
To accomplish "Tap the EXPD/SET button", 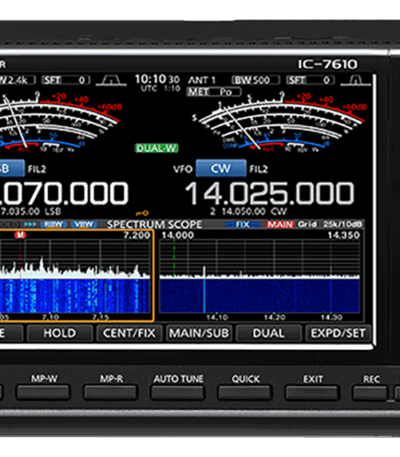I will coord(338,333).
